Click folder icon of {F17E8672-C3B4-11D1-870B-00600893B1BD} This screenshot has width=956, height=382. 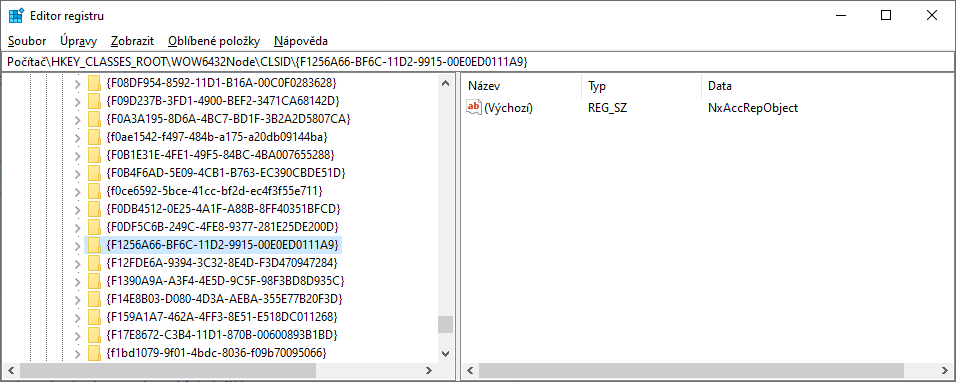coord(94,335)
